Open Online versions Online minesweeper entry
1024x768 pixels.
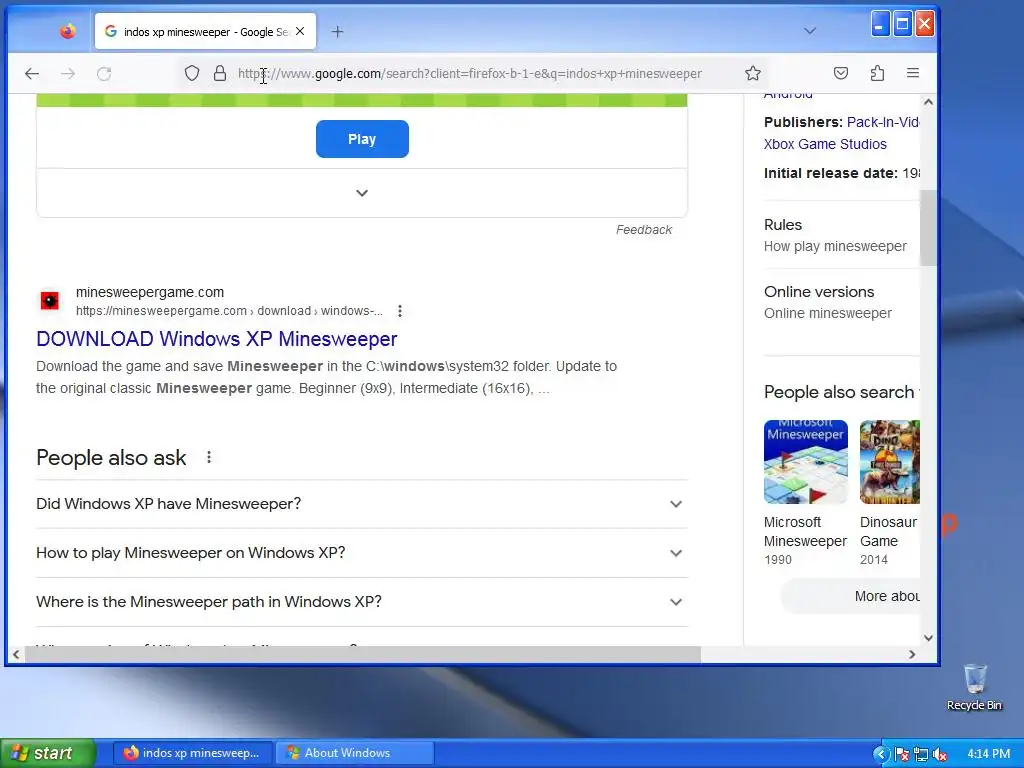click(x=842, y=302)
